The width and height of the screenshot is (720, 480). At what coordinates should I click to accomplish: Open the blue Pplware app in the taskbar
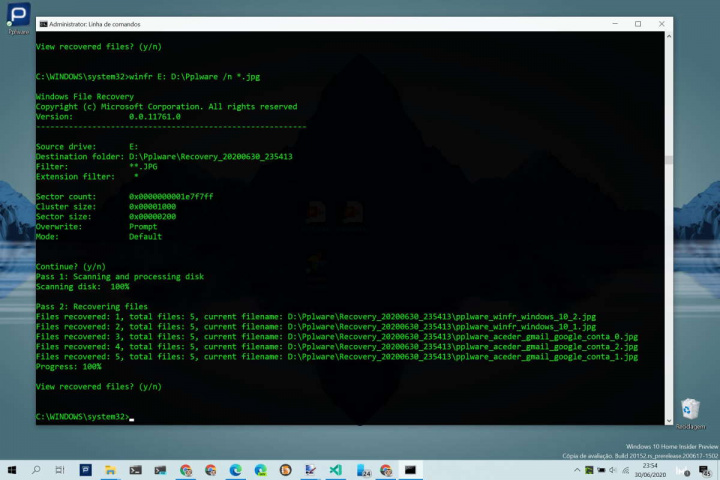(86, 469)
